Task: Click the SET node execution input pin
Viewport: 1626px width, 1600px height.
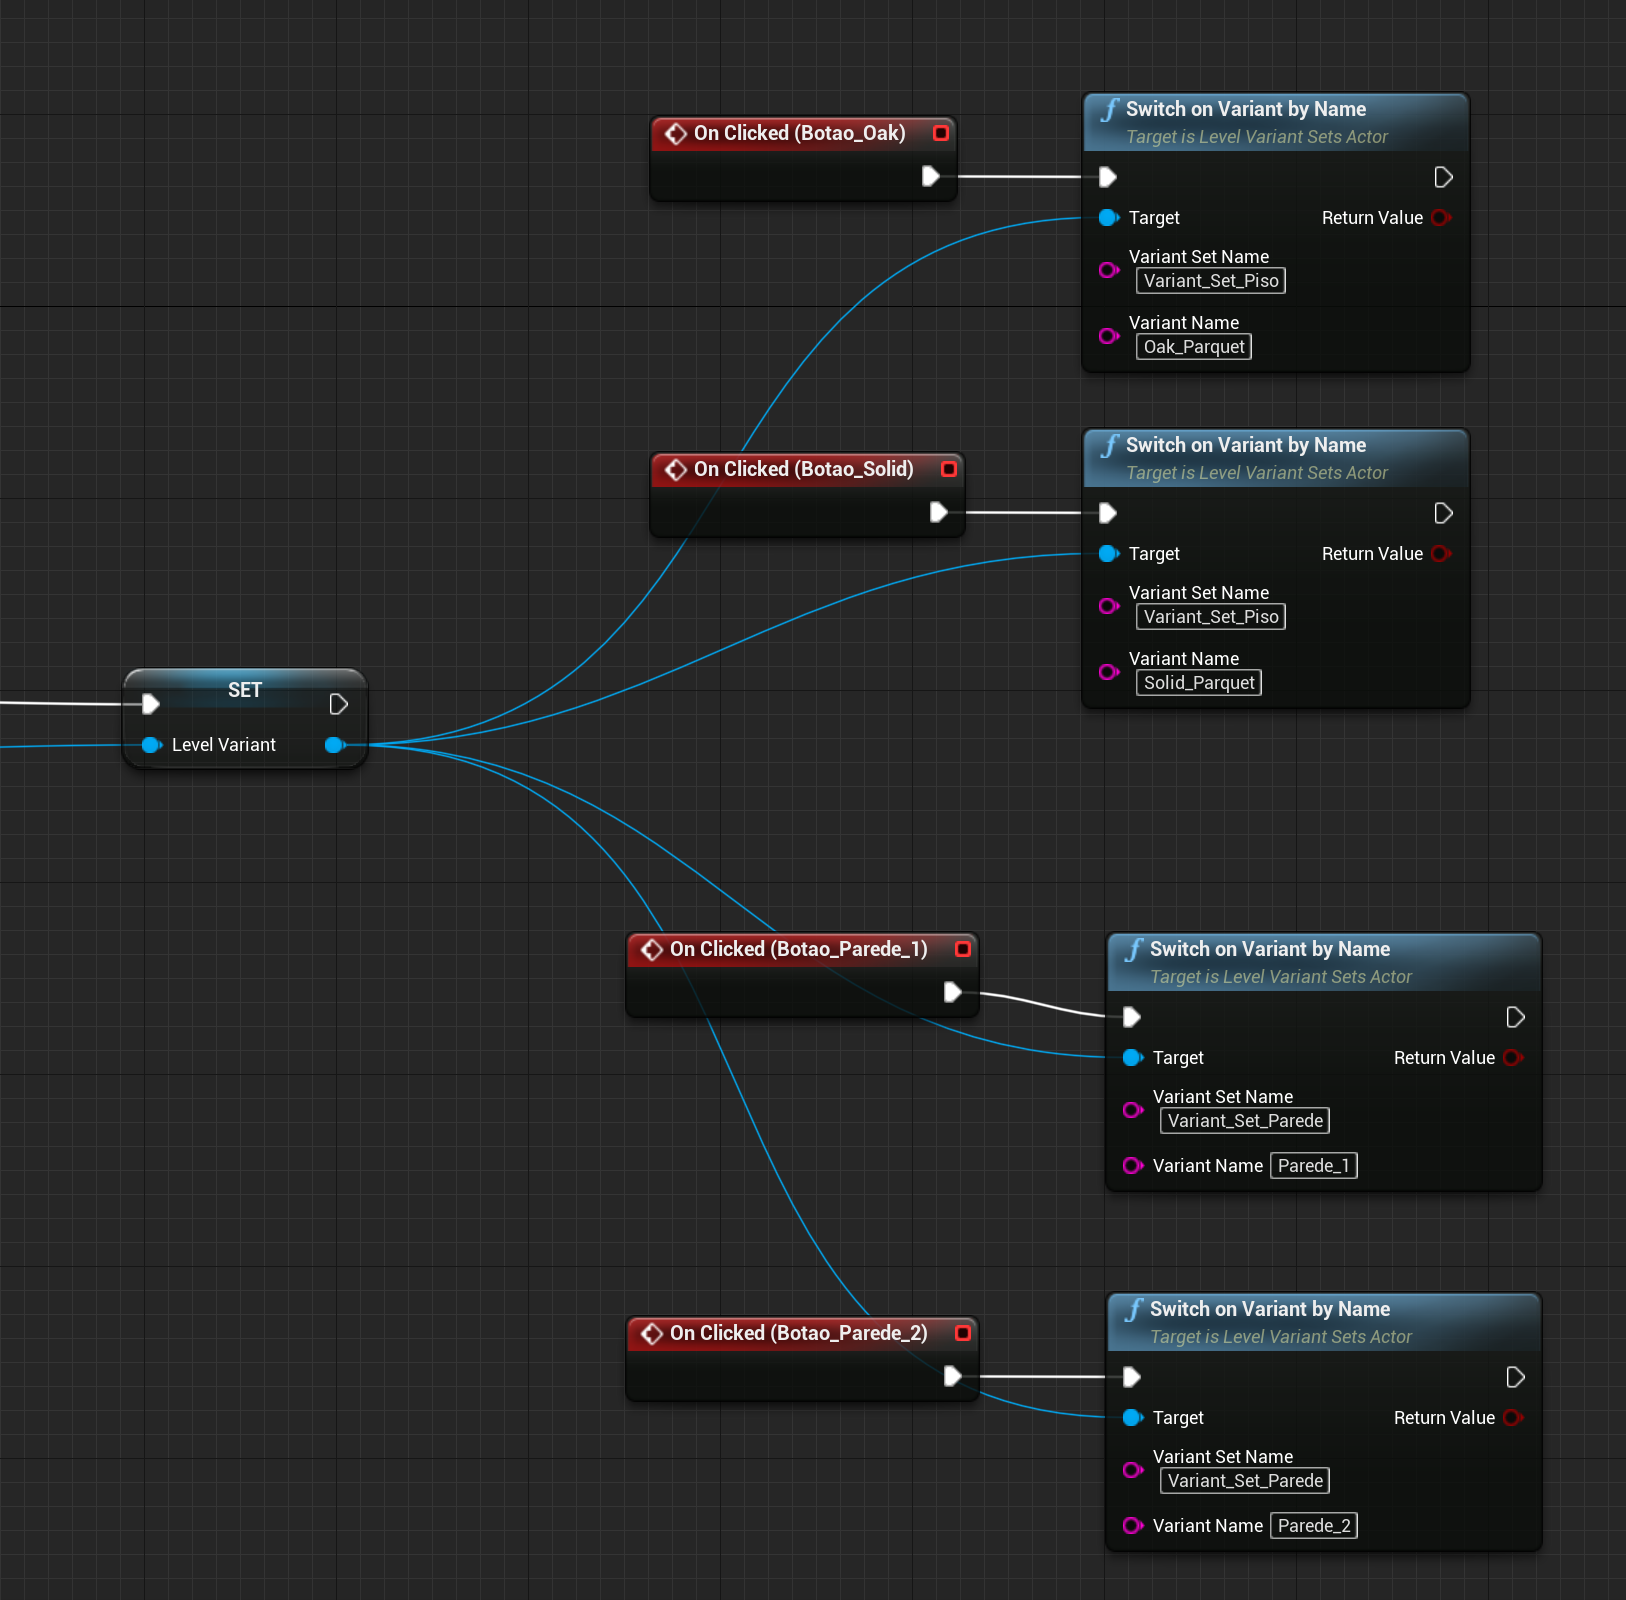Action: [x=151, y=704]
